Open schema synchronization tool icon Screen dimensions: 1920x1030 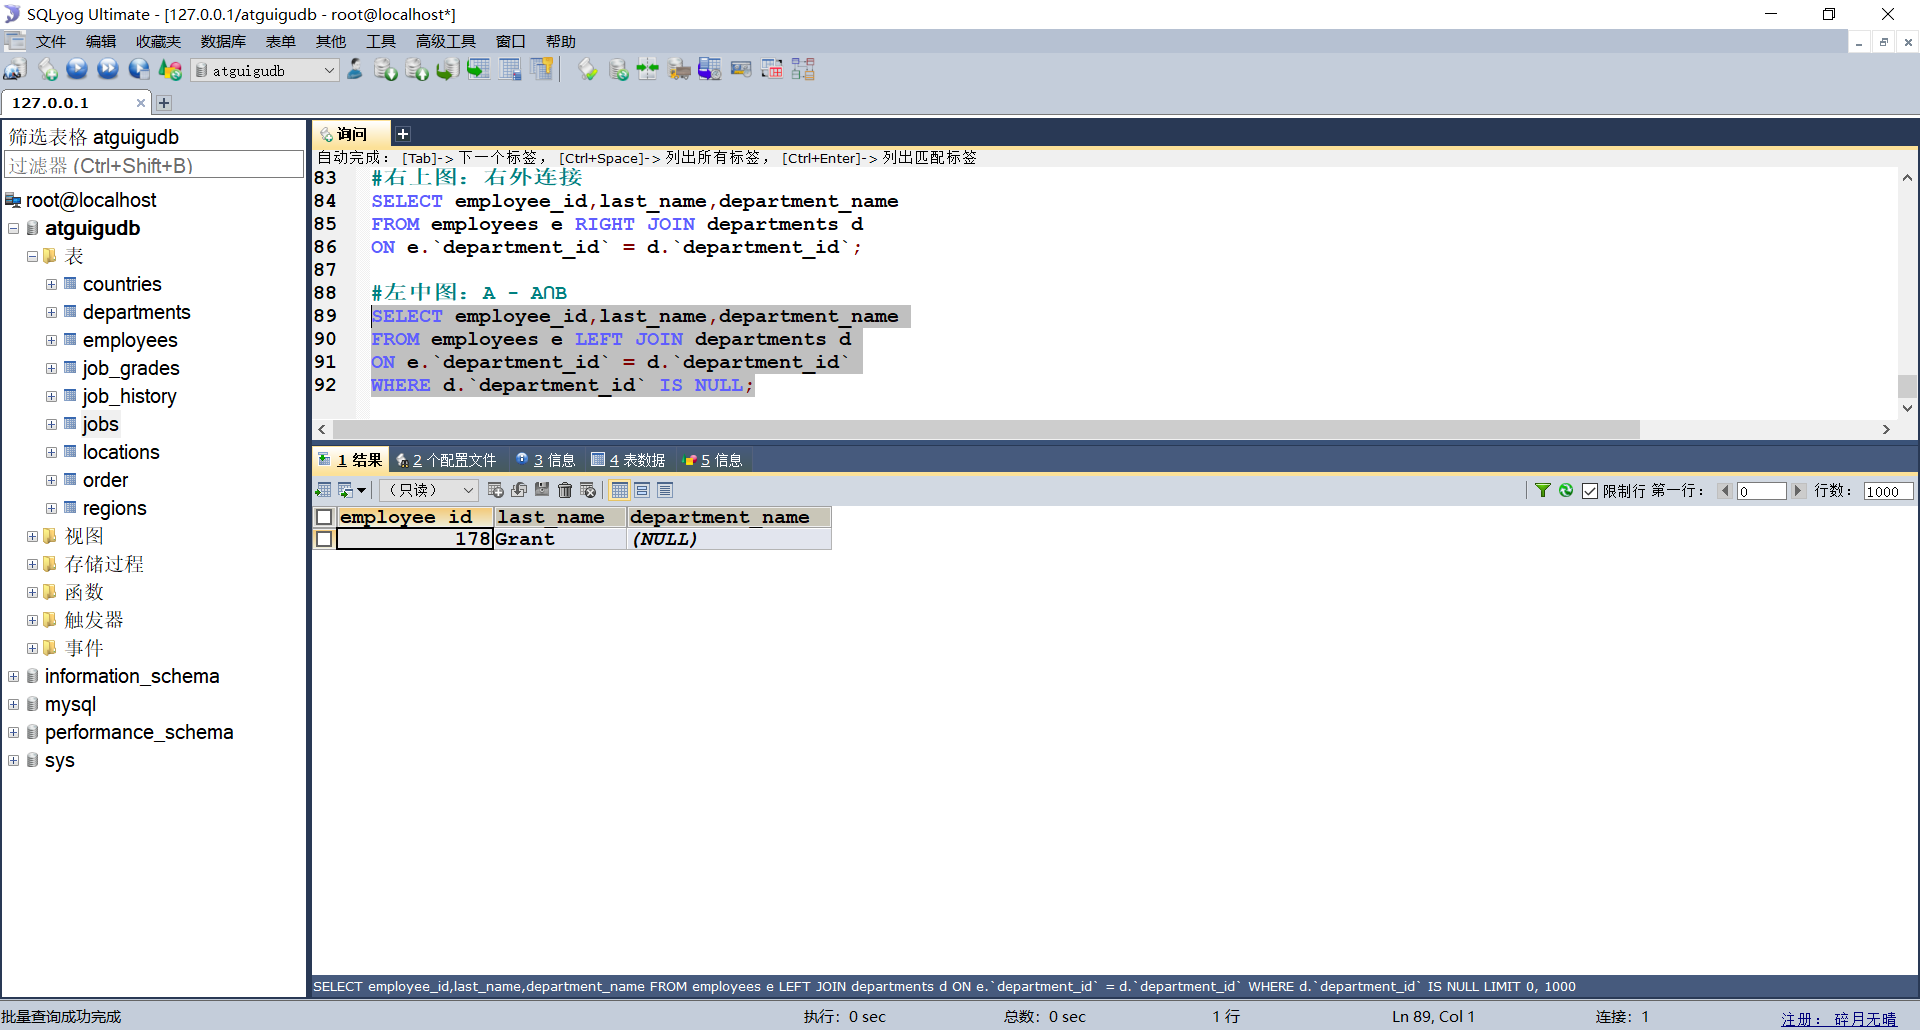click(648, 70)
